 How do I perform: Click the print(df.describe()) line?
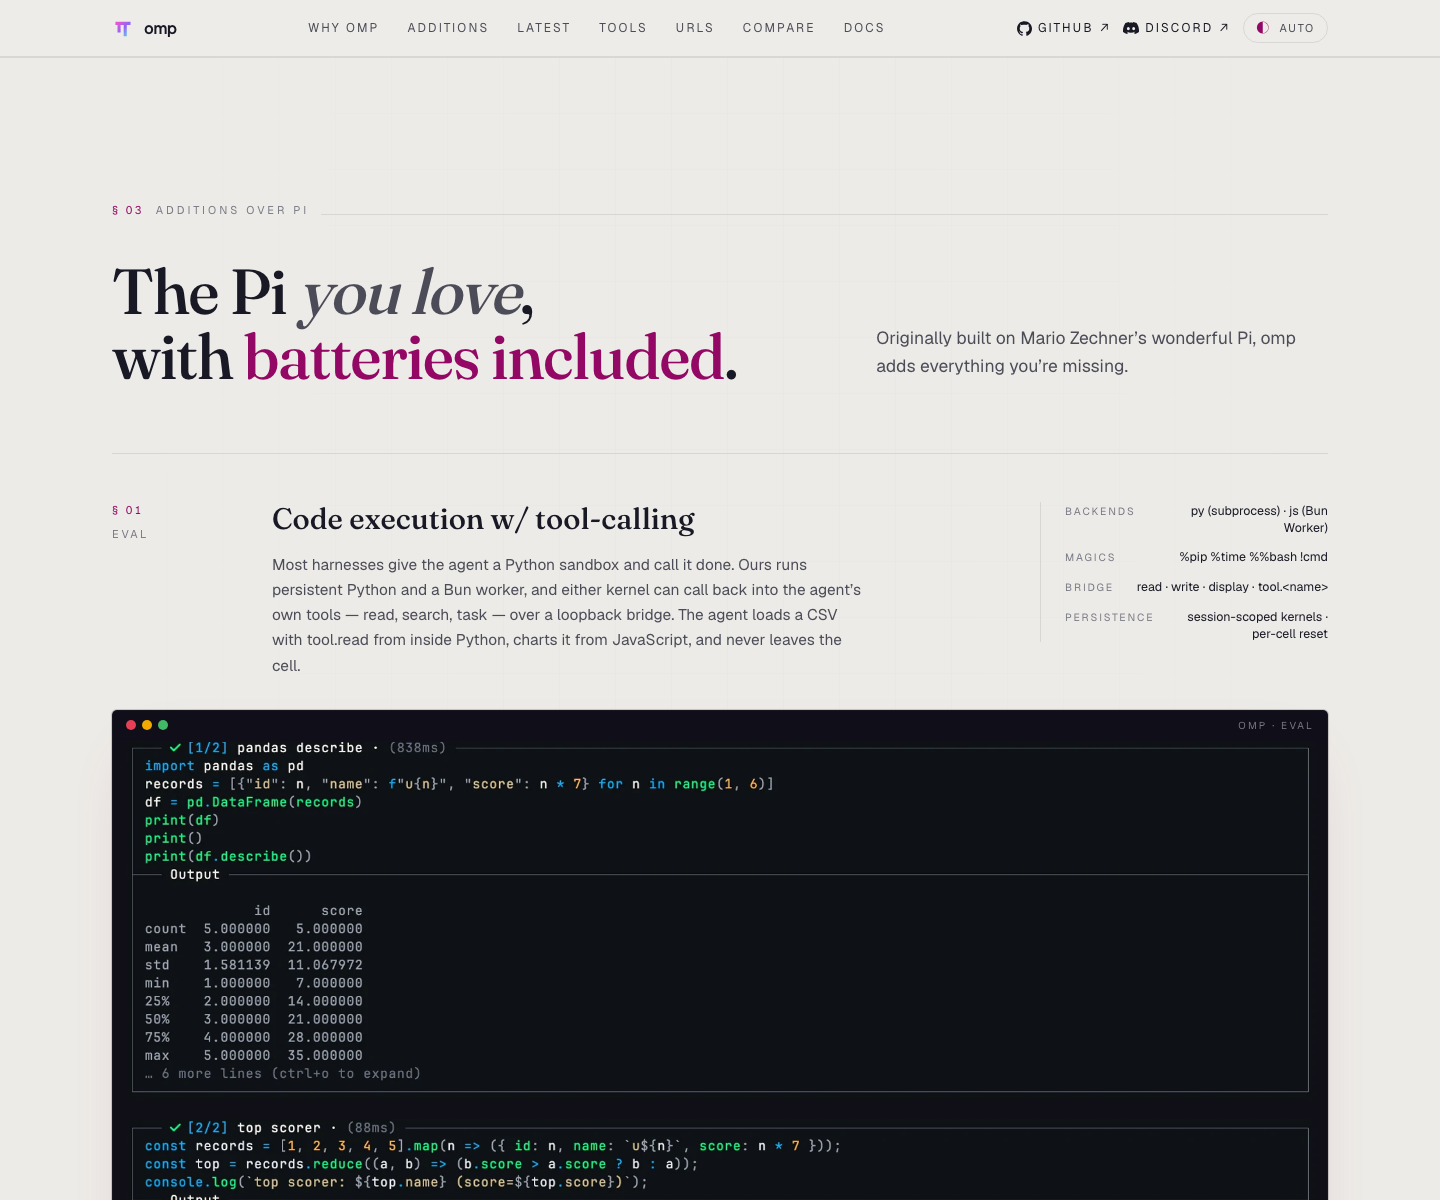click(x=228, y=856)
